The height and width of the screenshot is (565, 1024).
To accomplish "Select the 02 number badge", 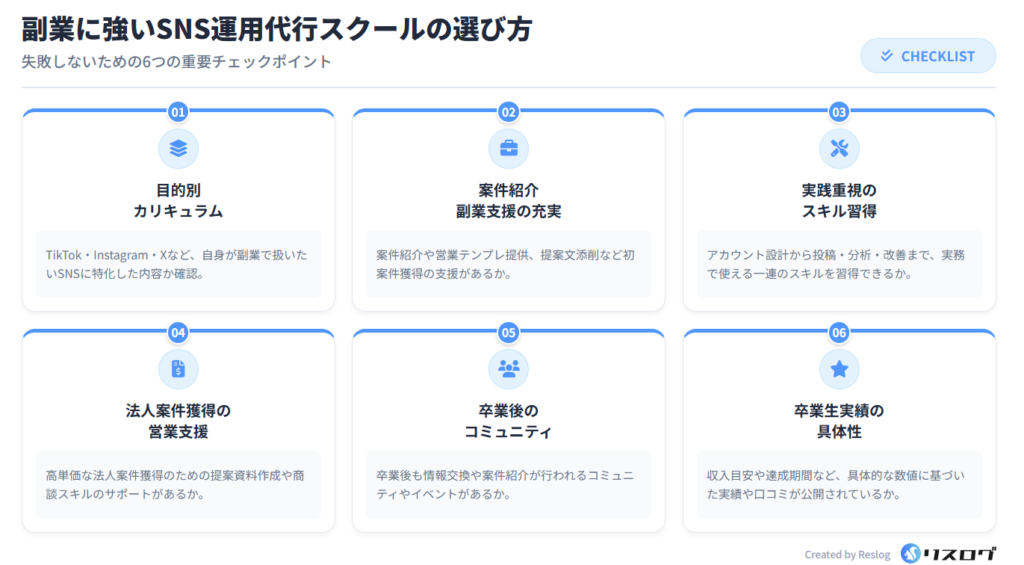I will click(x=508, y=112).
